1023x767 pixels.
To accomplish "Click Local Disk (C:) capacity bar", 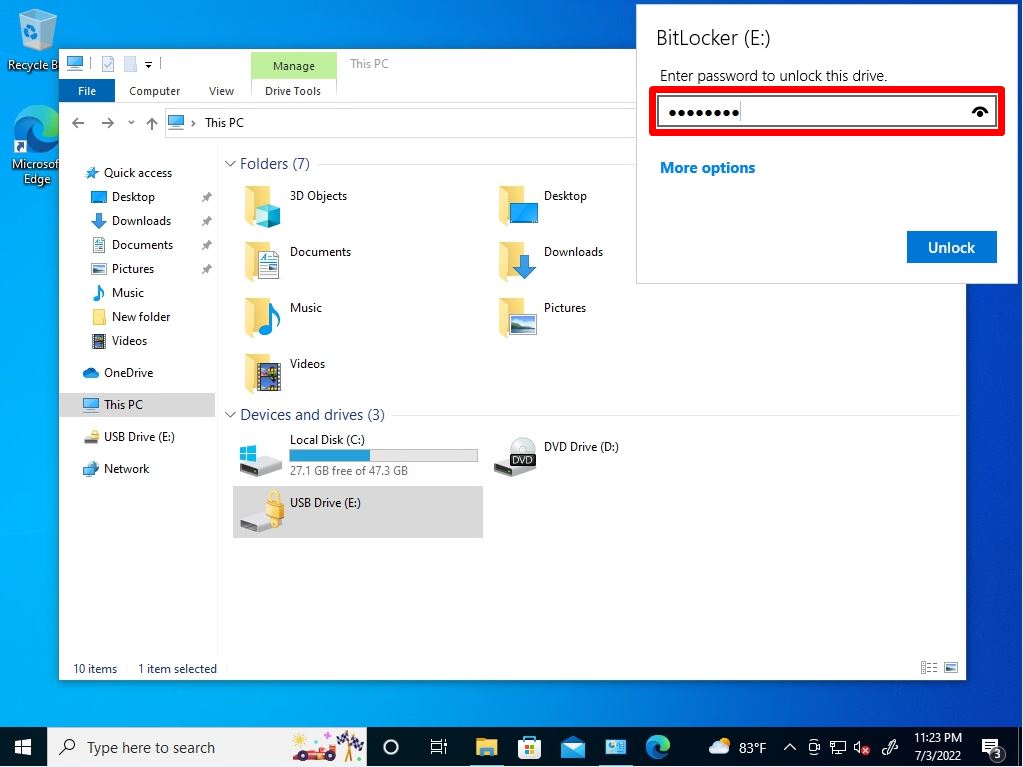I will [x=383, y=455].
